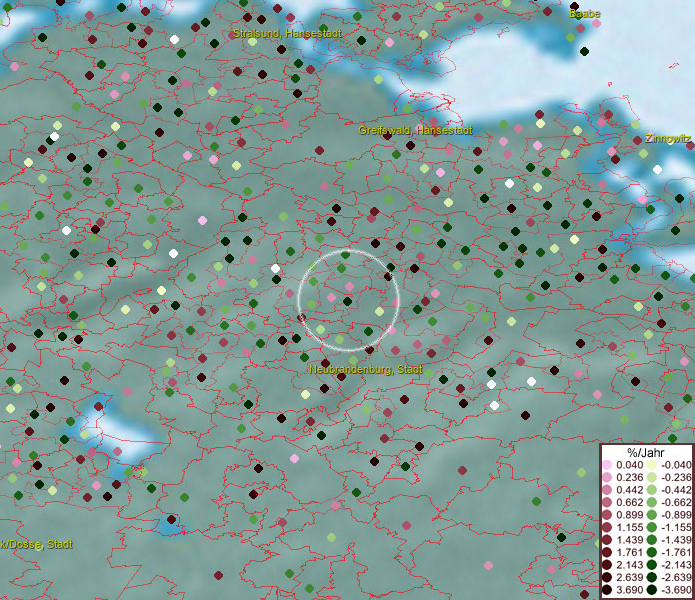Viewport: 695px width, 600px height.
Task: Click the 3.690 darkest red legend swatch
Action: 608,591
